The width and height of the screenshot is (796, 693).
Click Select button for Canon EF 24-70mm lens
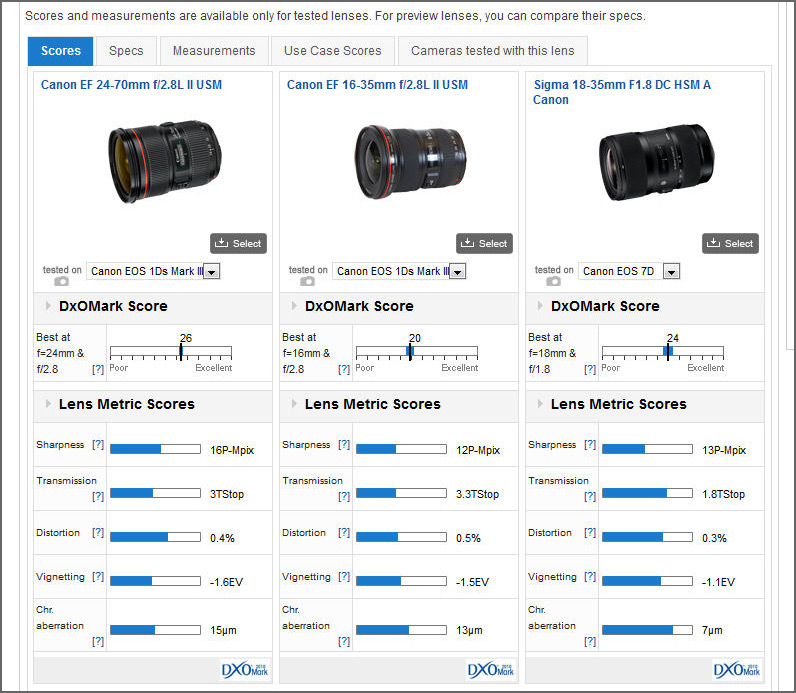click(238, 243)
